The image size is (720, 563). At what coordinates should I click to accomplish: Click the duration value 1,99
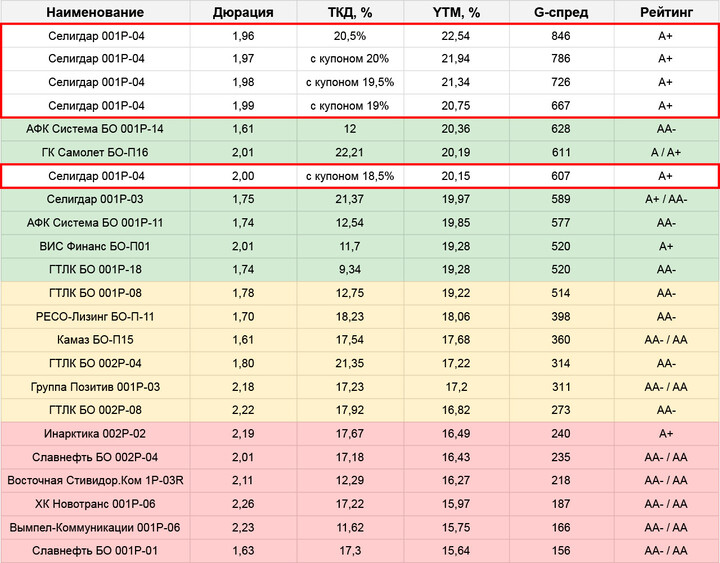click(243, 106)
